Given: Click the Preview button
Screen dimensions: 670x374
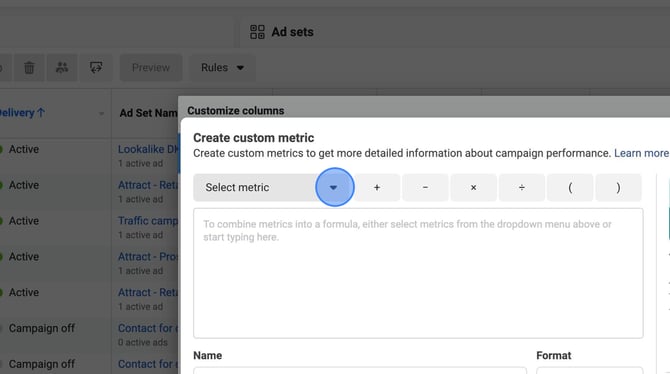Looking at the screenshot, I should tap(150, 68).
